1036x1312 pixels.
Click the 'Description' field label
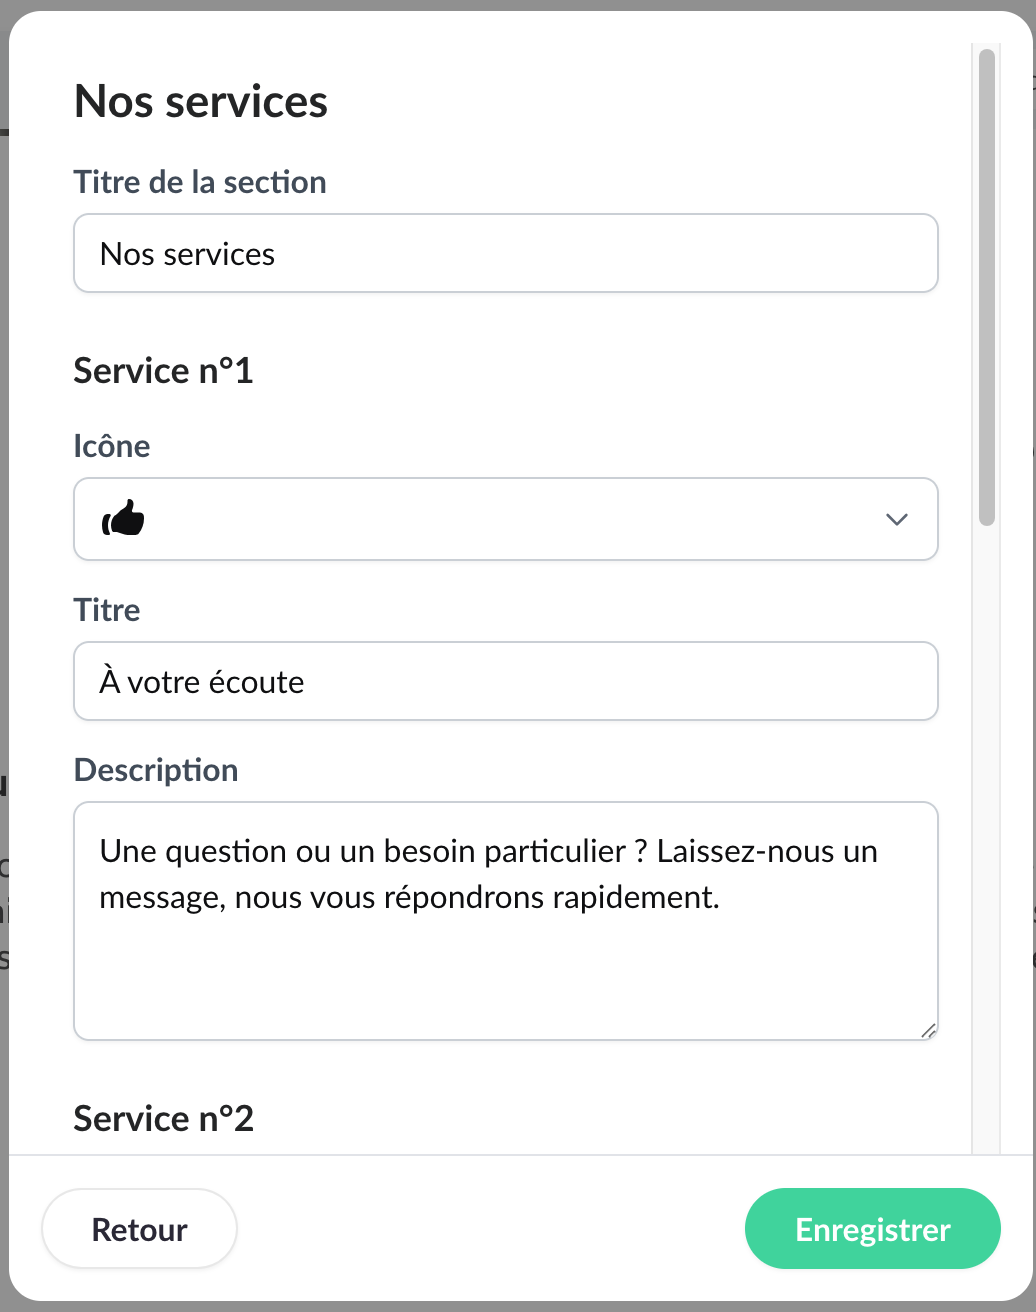pos(156,770)
